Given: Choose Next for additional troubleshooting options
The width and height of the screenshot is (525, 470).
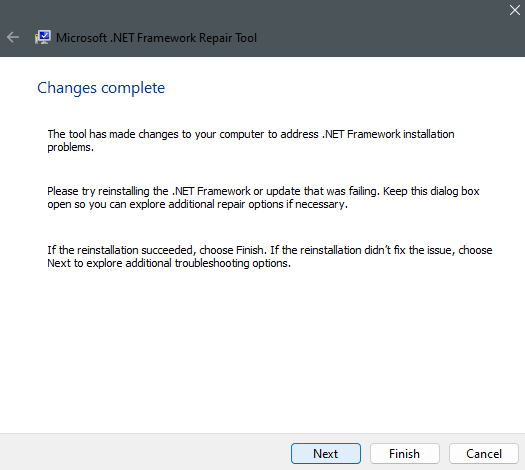Looking at the screenshot, I should 326,454.
